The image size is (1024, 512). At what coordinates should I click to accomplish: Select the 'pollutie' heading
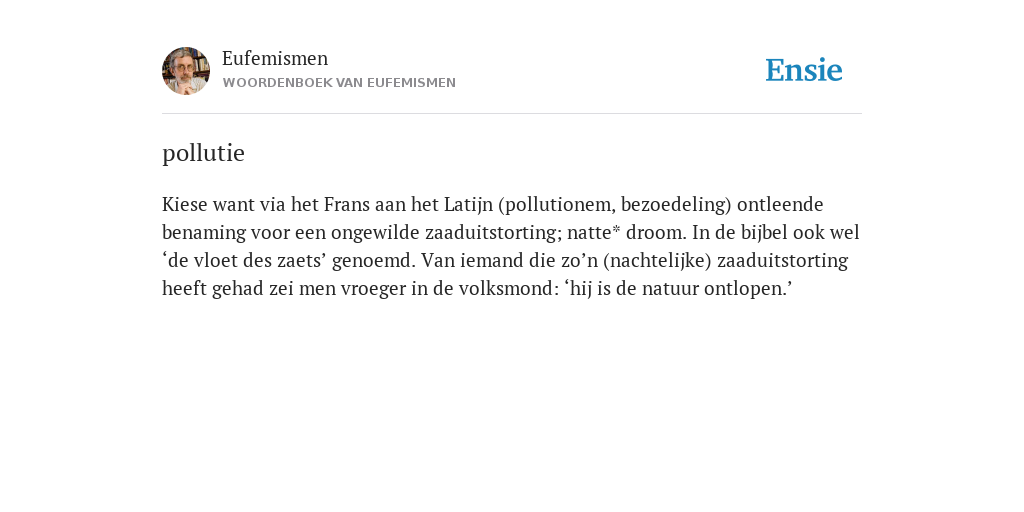point(203,153)
